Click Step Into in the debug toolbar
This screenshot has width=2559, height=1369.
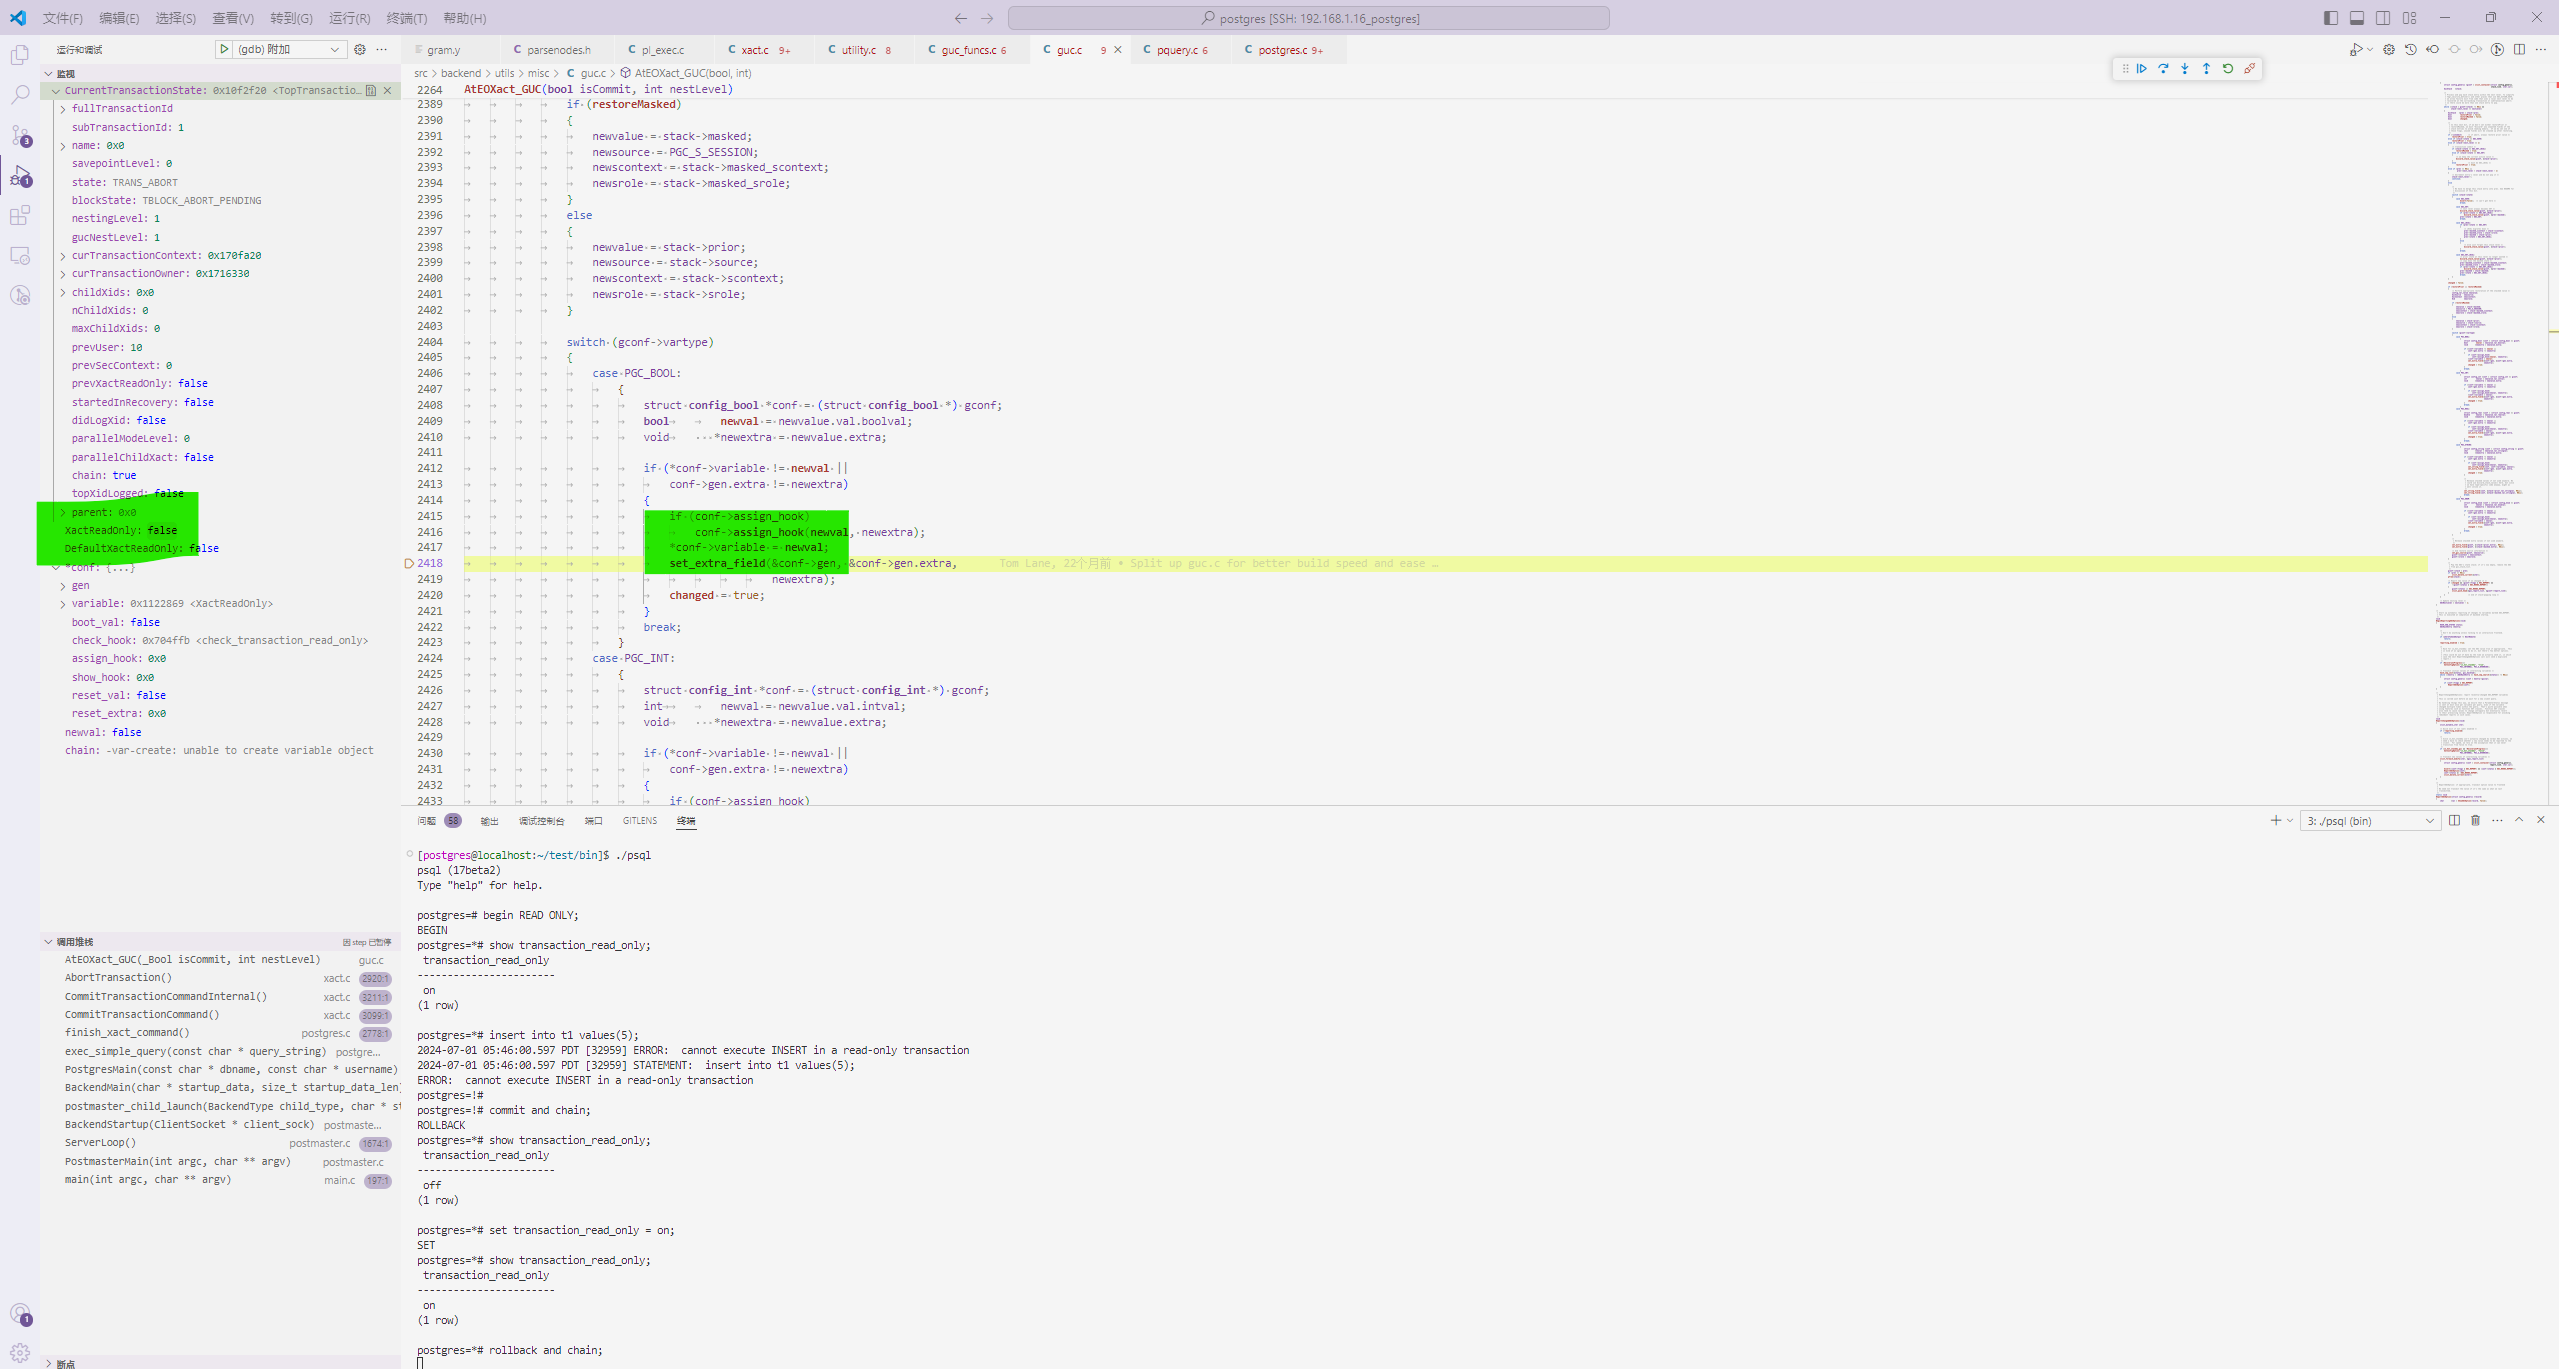2185,69
